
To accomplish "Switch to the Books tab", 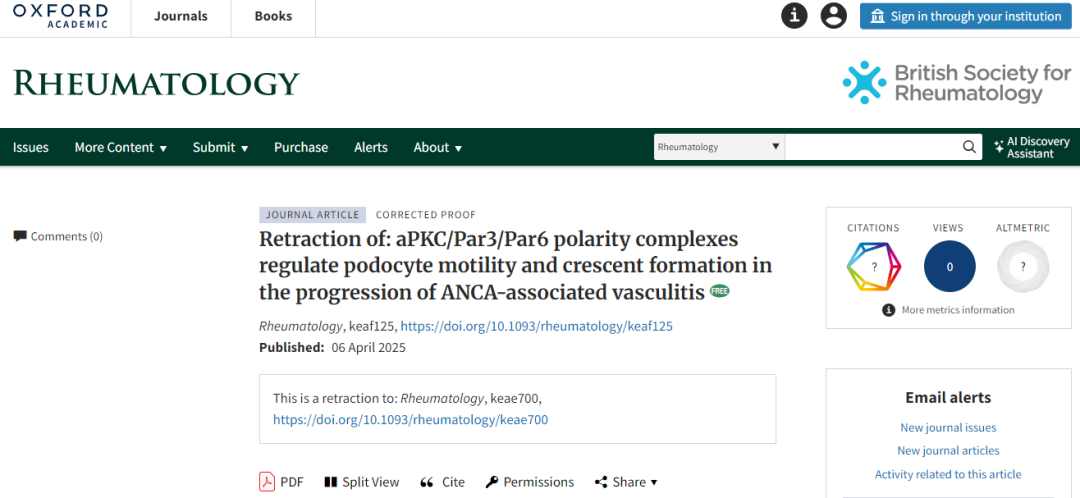I will (273, 17).
